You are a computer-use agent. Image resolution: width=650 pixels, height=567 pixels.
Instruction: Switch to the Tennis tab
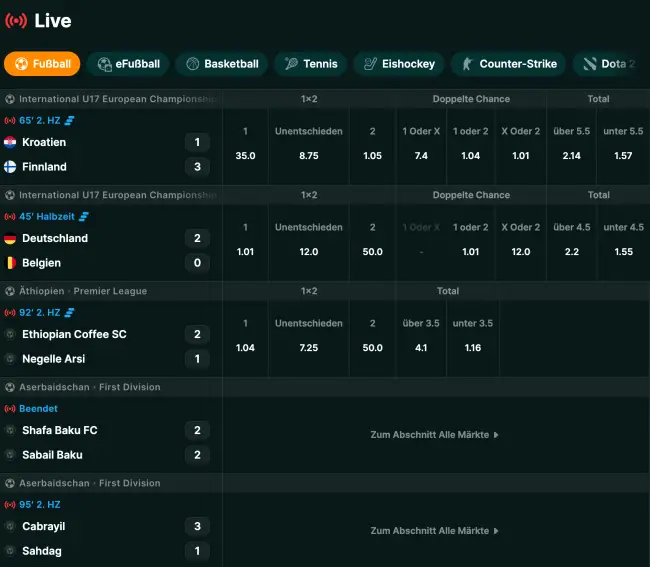[x=310, y=64]
